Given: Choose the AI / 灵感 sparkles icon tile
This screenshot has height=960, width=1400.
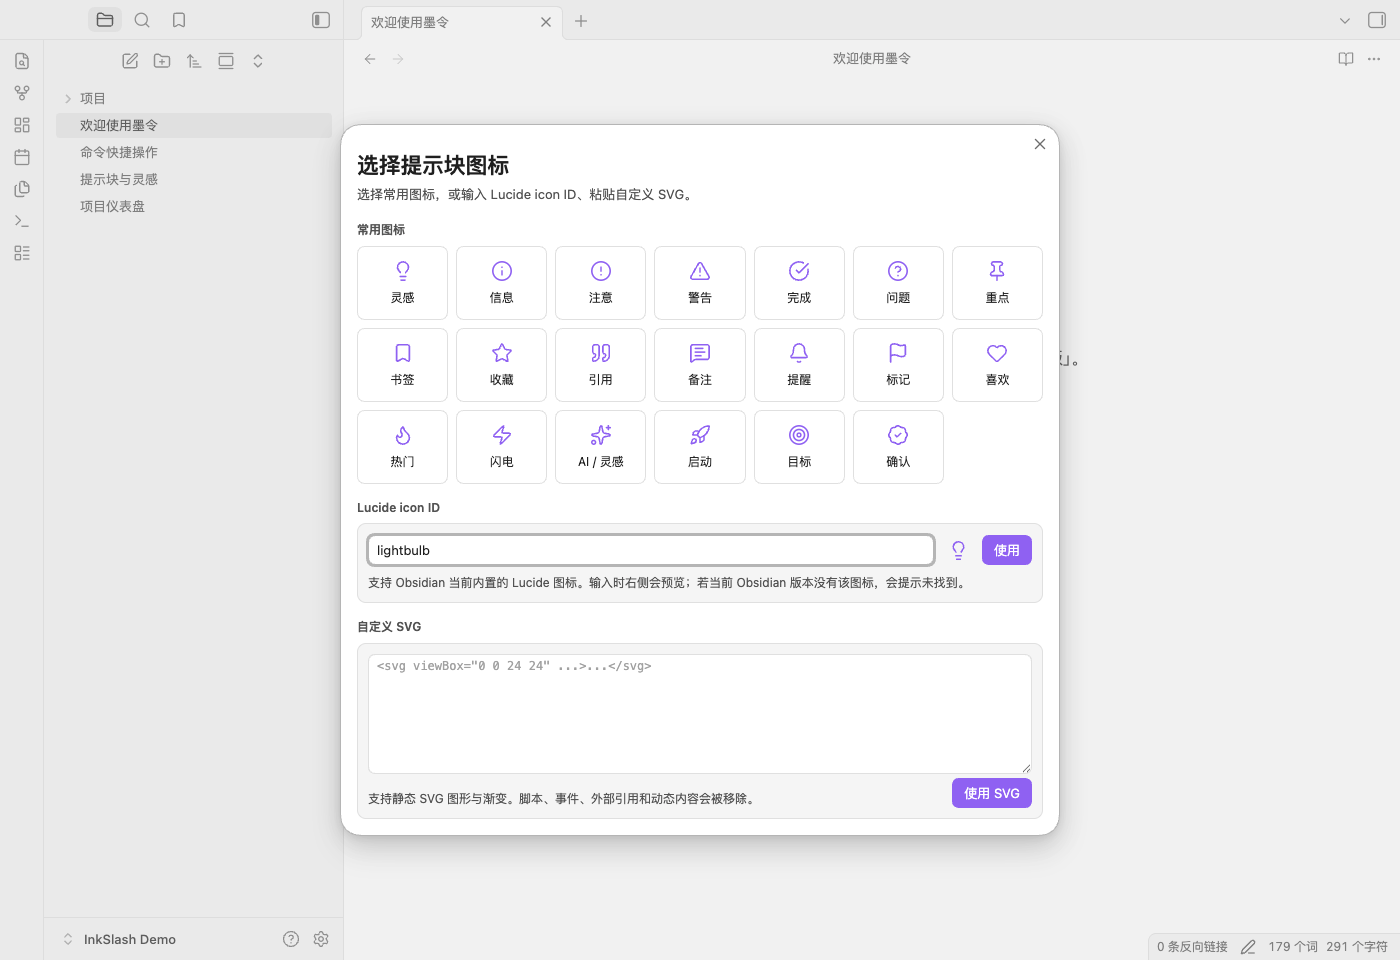Looking at the screenshot, I should point(600,447).
